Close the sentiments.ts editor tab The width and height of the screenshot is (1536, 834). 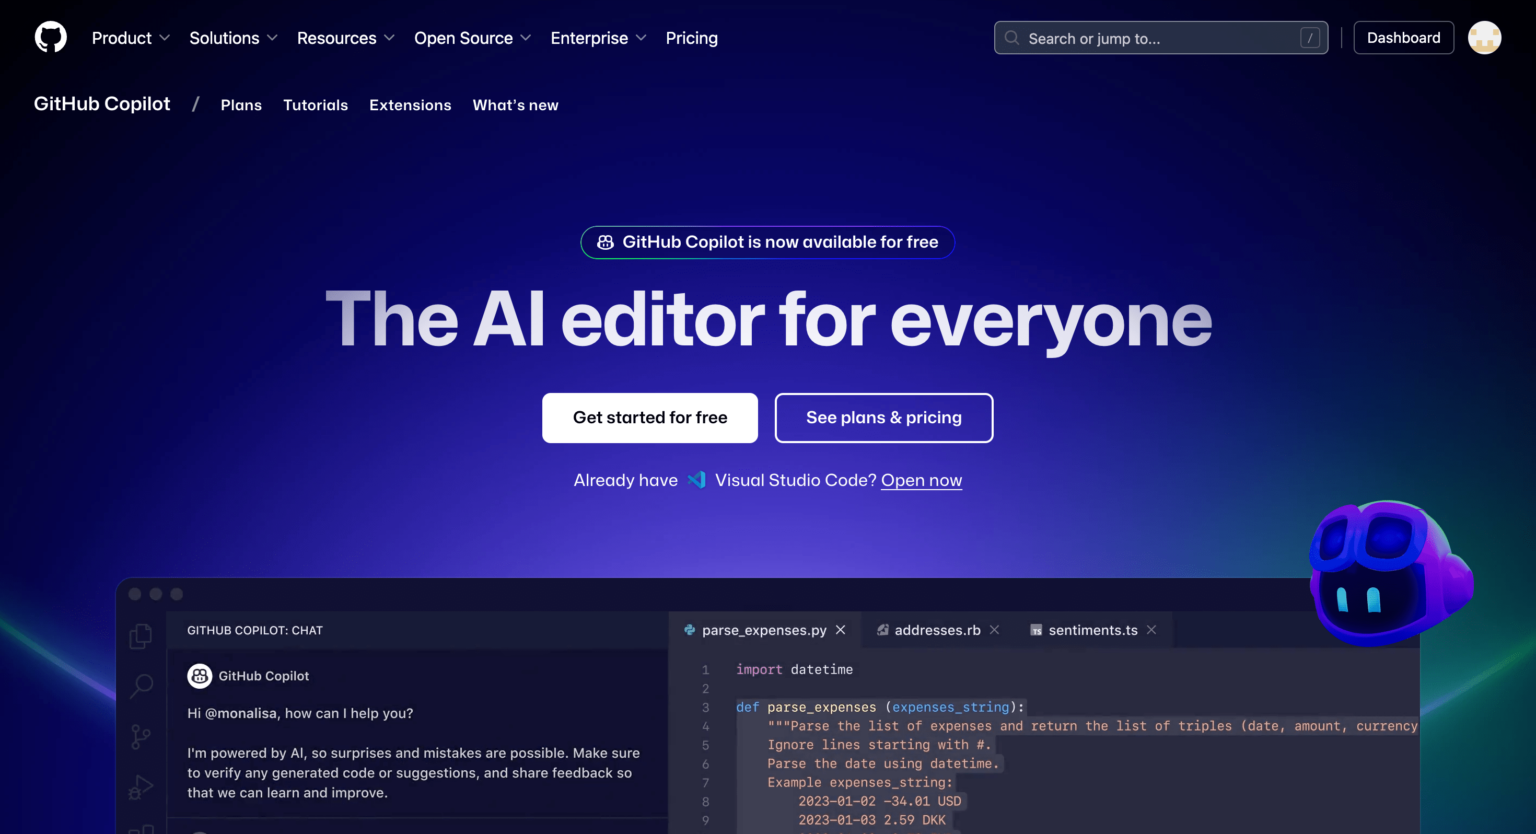click(1152, 630)
